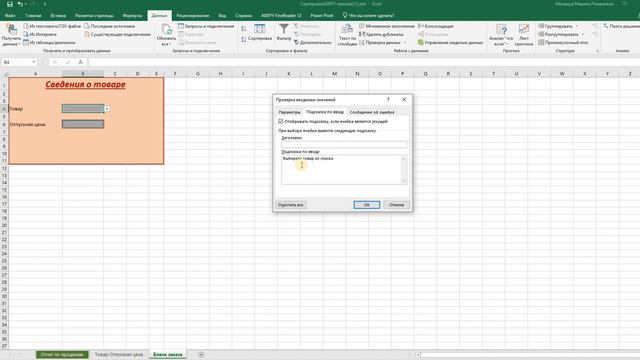Open Customize Quick Access Toolbar dropdown

click(44, 4)
